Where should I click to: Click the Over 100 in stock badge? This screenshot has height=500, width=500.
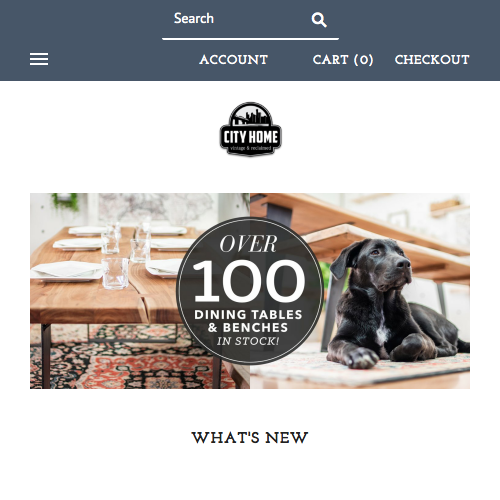point(250,290)
